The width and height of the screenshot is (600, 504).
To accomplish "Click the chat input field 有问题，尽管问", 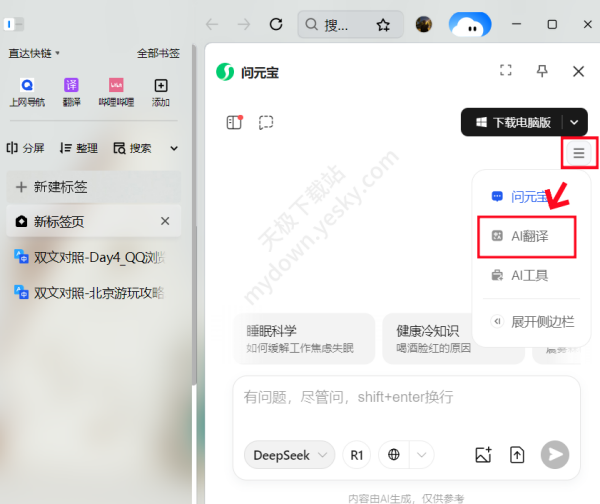I will (400, 398).
